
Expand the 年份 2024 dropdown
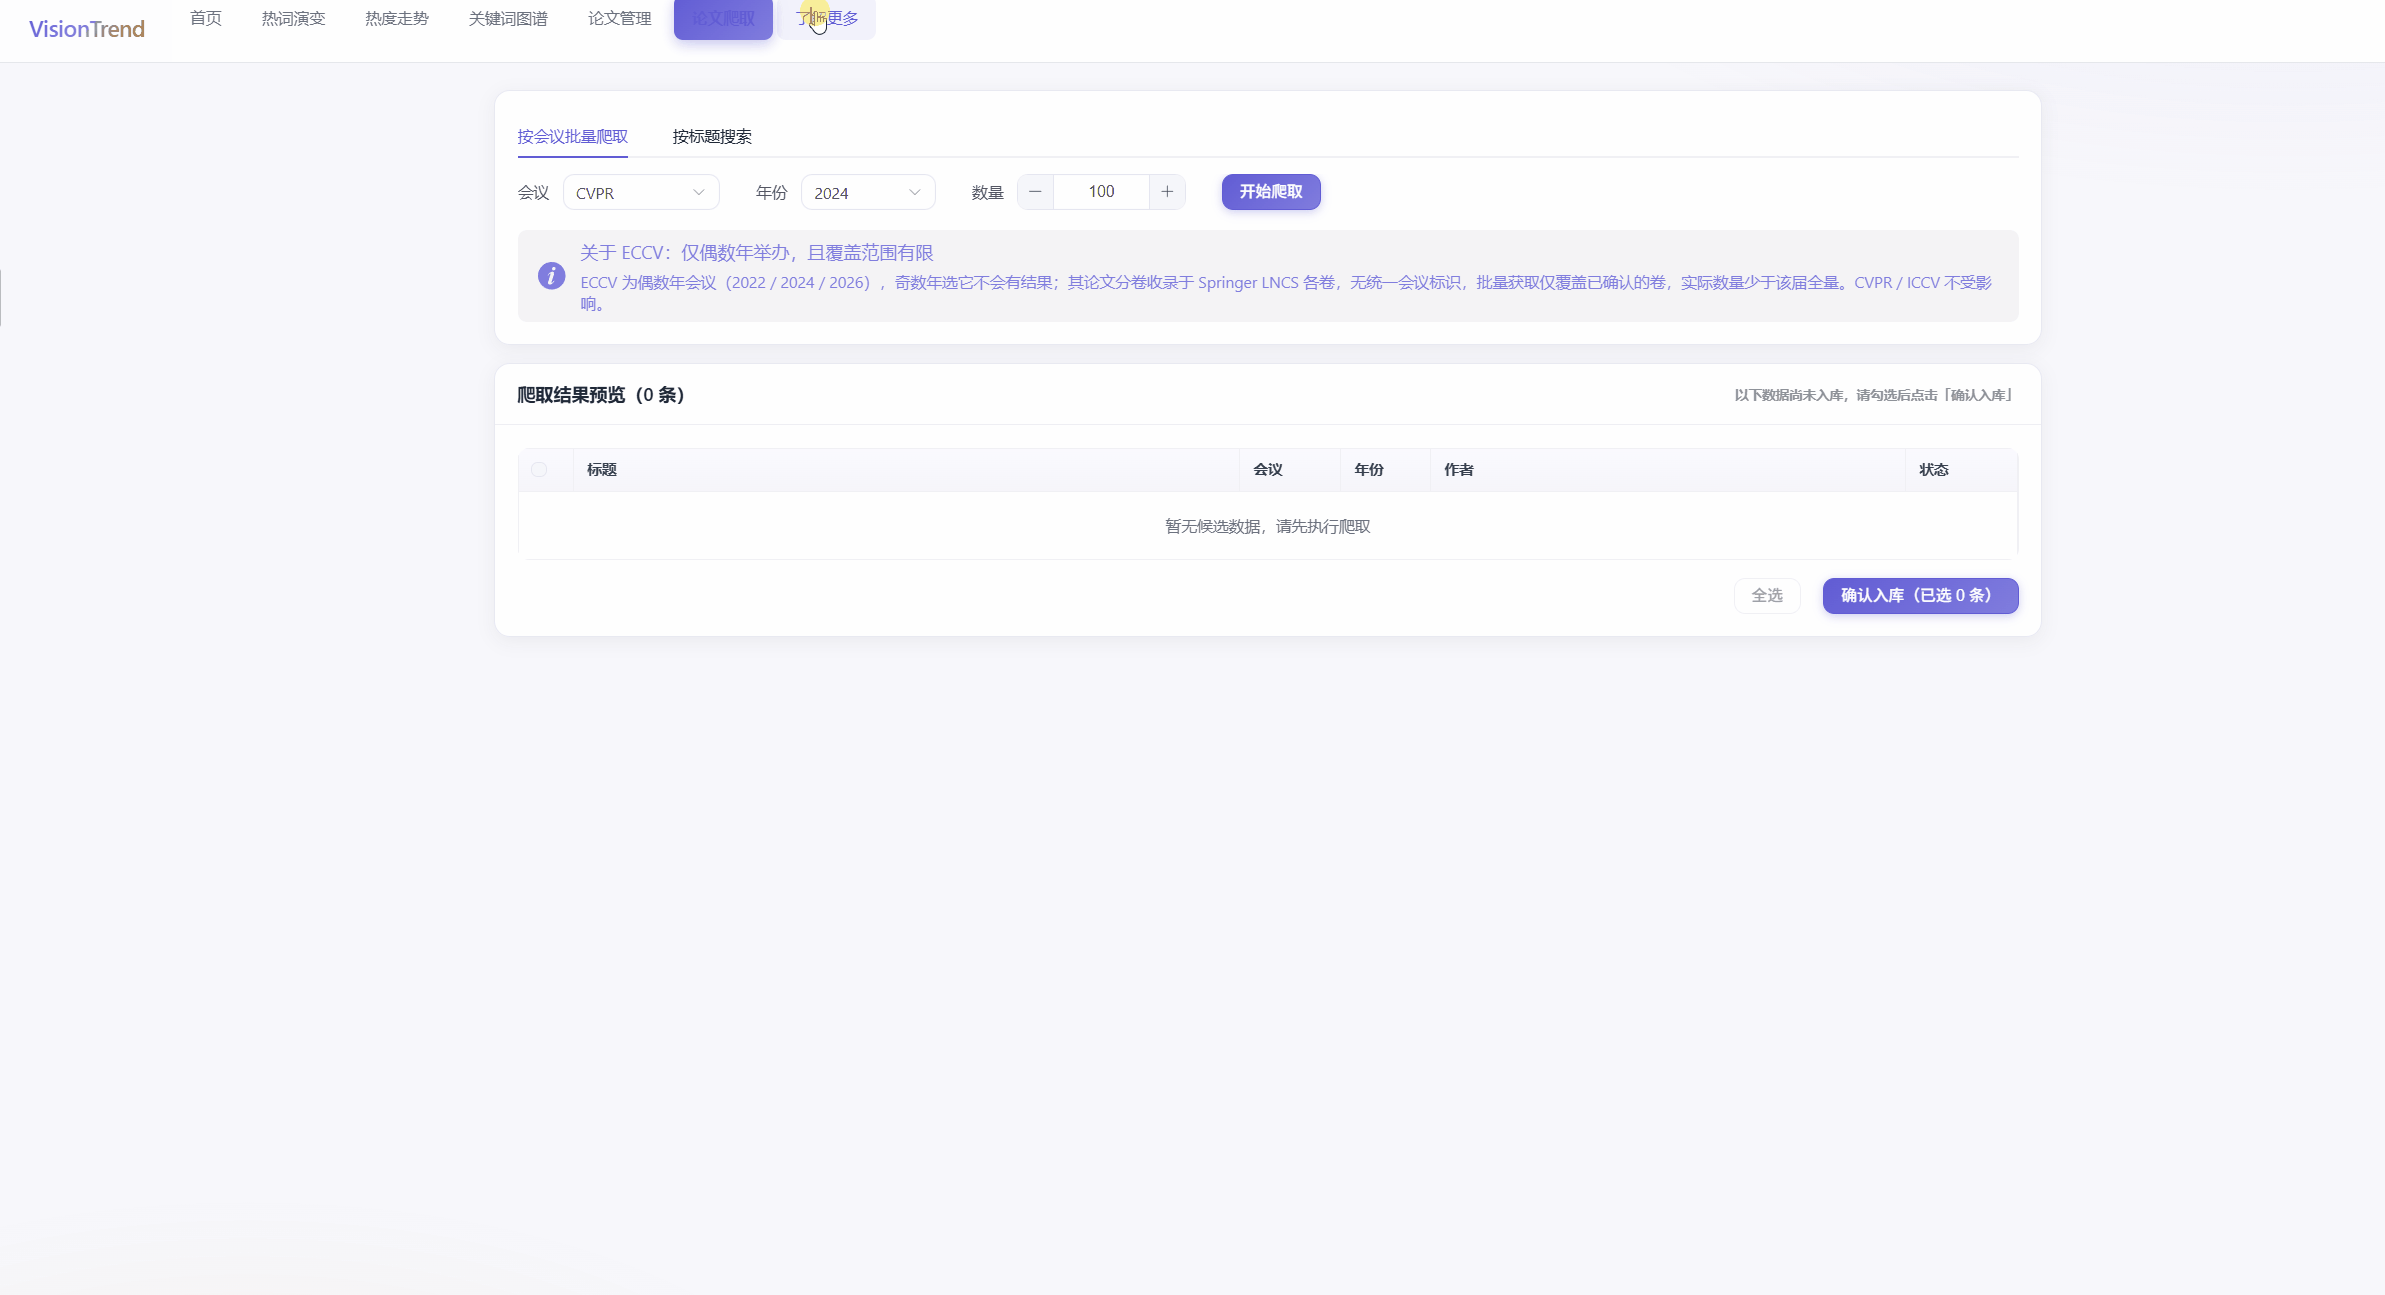(868, 192)
